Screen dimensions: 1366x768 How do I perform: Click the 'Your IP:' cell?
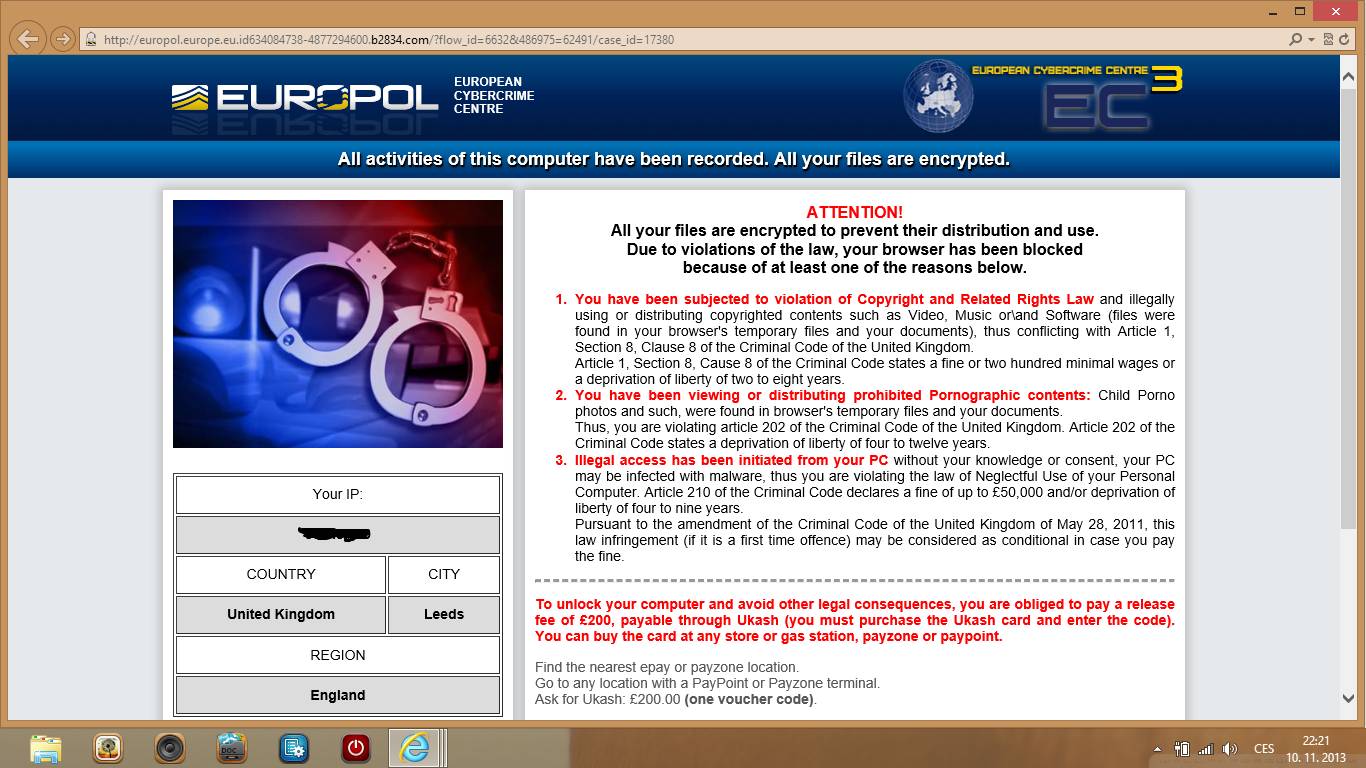(338, 494)
